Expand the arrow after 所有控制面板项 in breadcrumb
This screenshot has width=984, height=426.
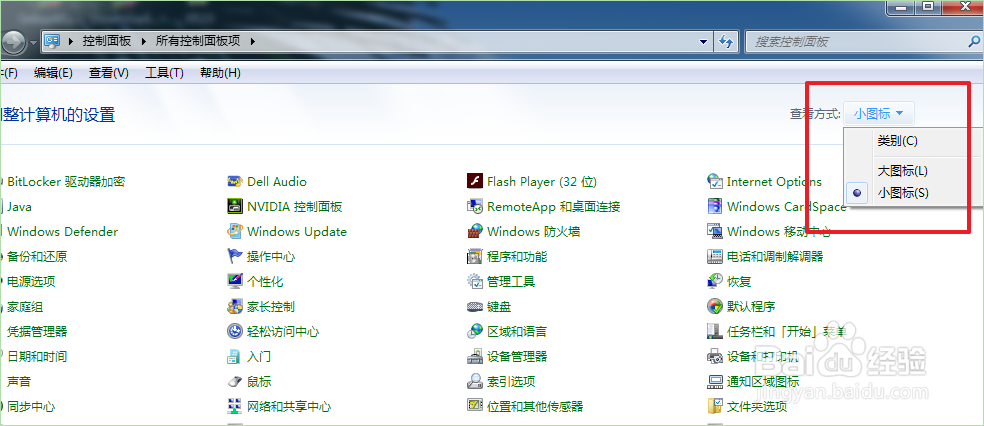coord(253,41)
